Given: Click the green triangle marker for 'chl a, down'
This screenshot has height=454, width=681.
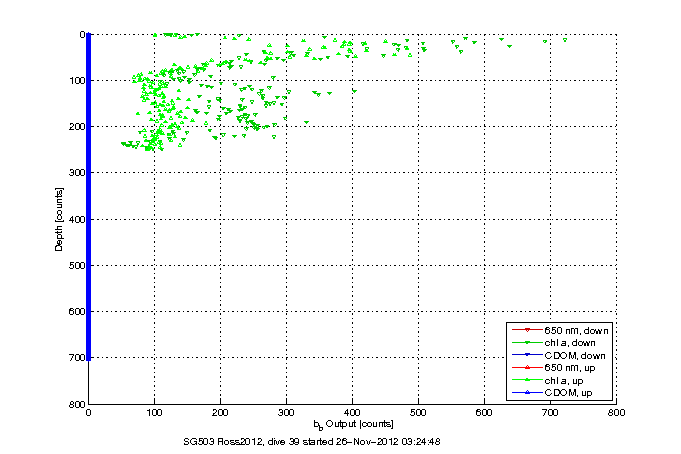Looking at the screenshot, I should click(527, 343).
